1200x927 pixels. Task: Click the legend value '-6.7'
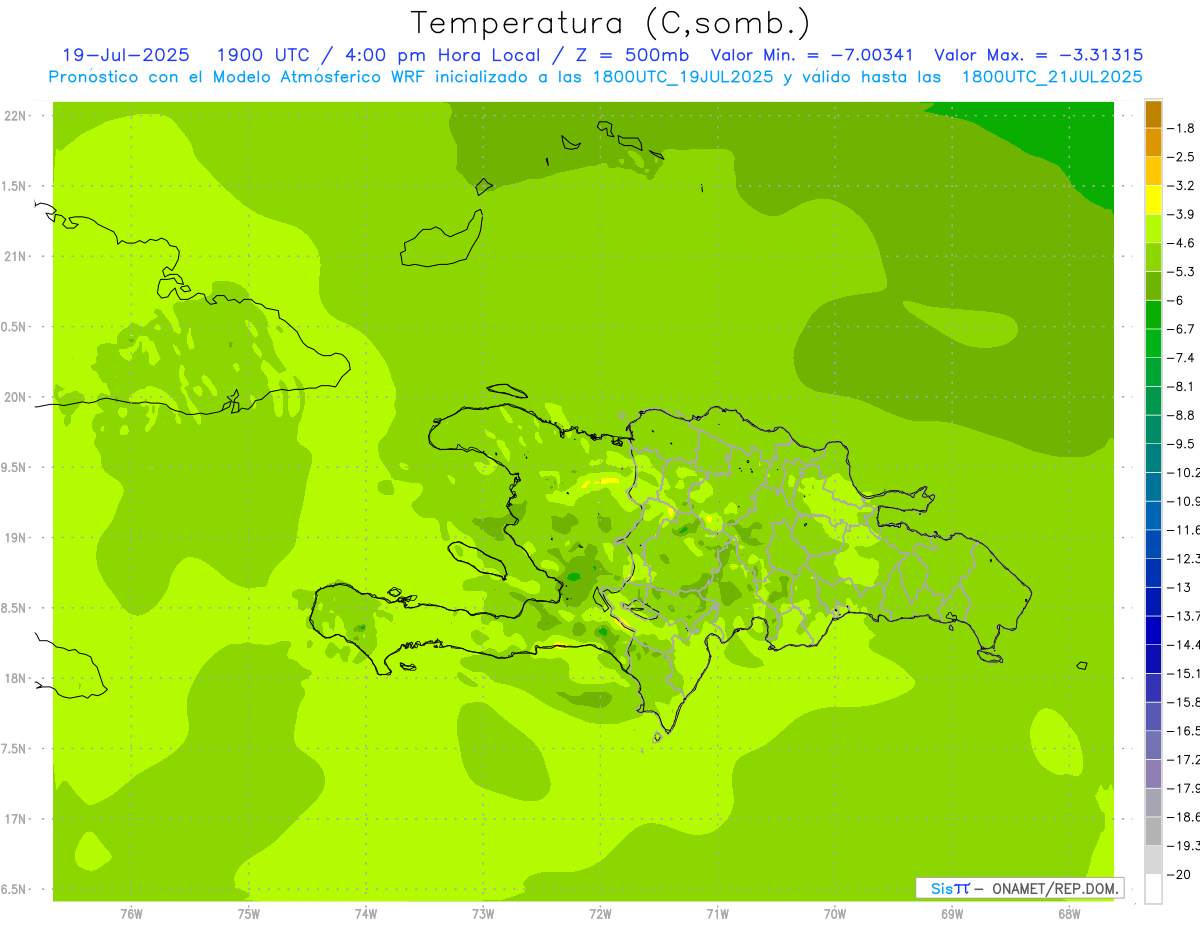click(x=1182, y=329)
